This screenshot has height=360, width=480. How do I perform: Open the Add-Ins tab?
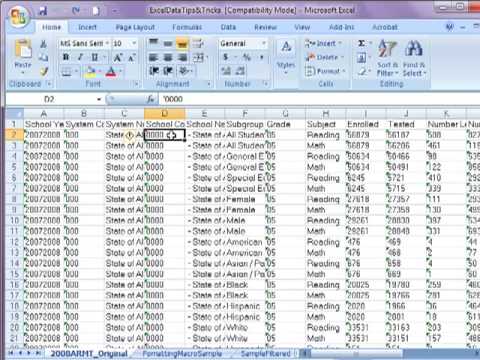[x=342, y=27]
